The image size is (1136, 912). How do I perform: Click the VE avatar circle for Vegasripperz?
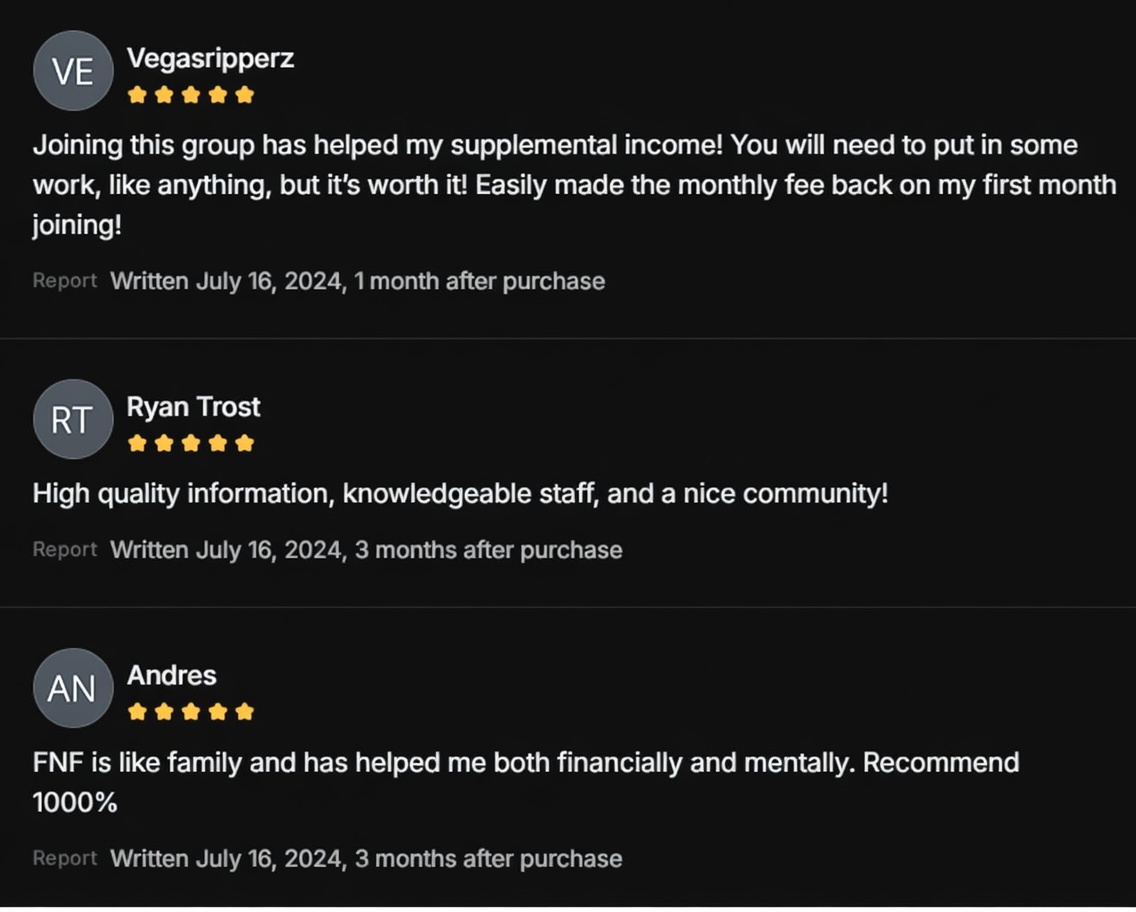click(73, 71)
